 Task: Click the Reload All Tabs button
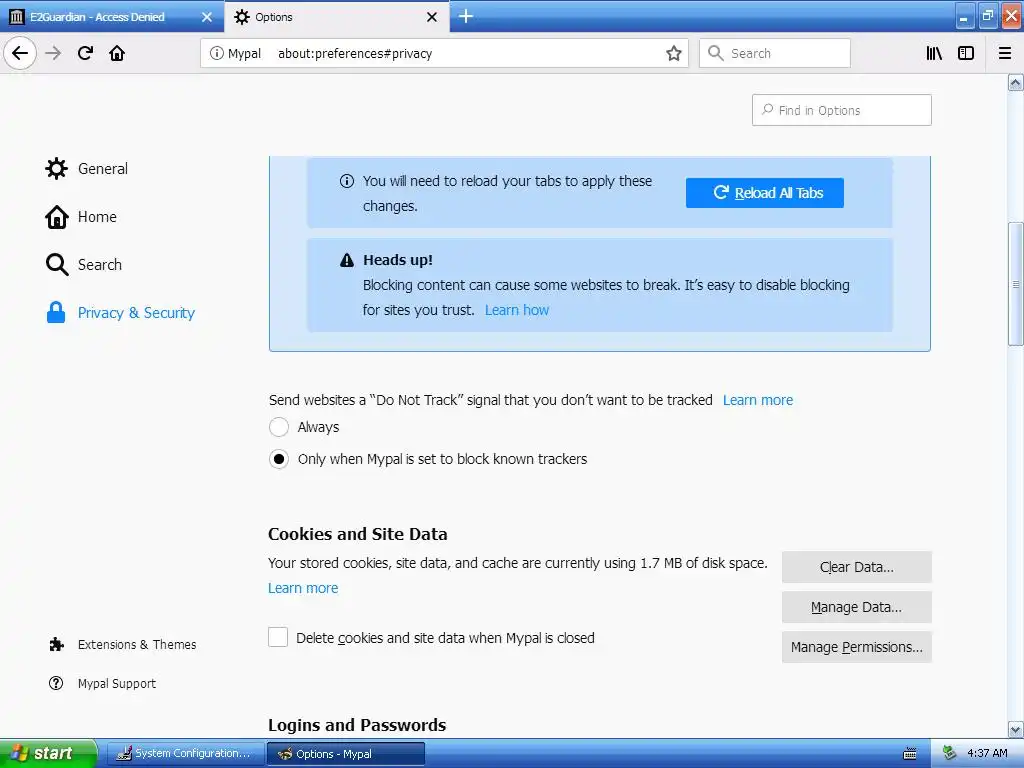point(765,193)
